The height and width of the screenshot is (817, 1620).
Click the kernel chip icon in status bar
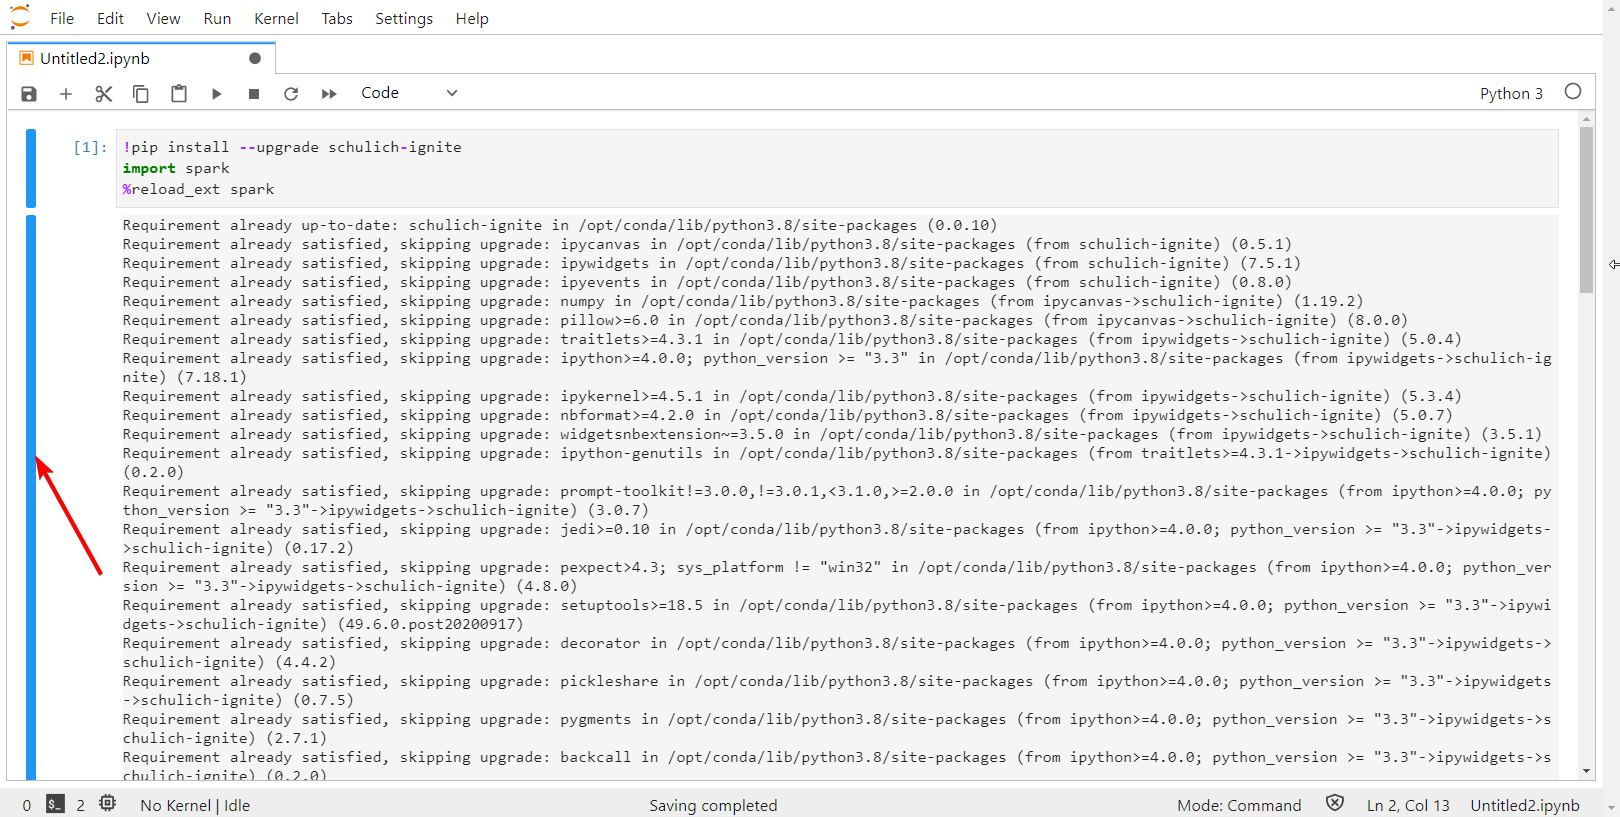(x=108, y=803)
